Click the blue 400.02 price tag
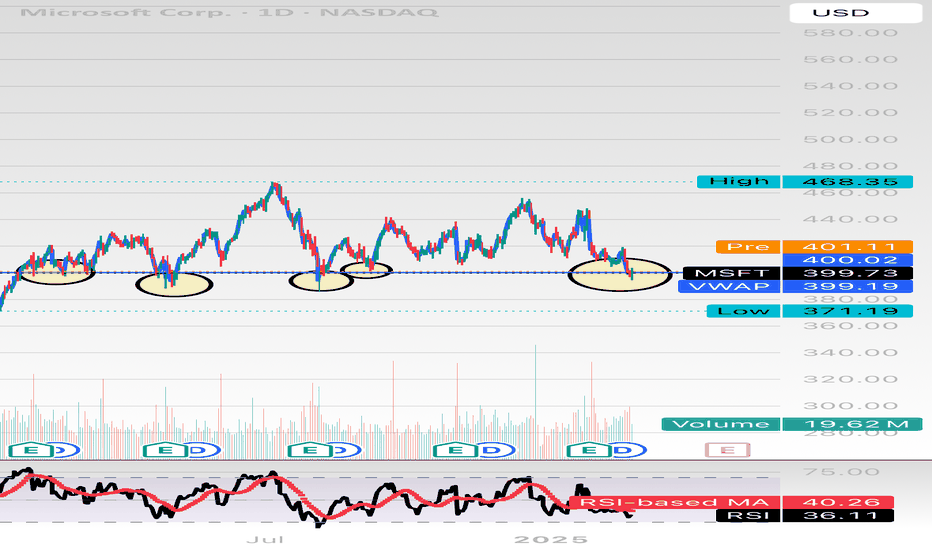Screen dimensions: 932x550 click(x=848, y=260)
